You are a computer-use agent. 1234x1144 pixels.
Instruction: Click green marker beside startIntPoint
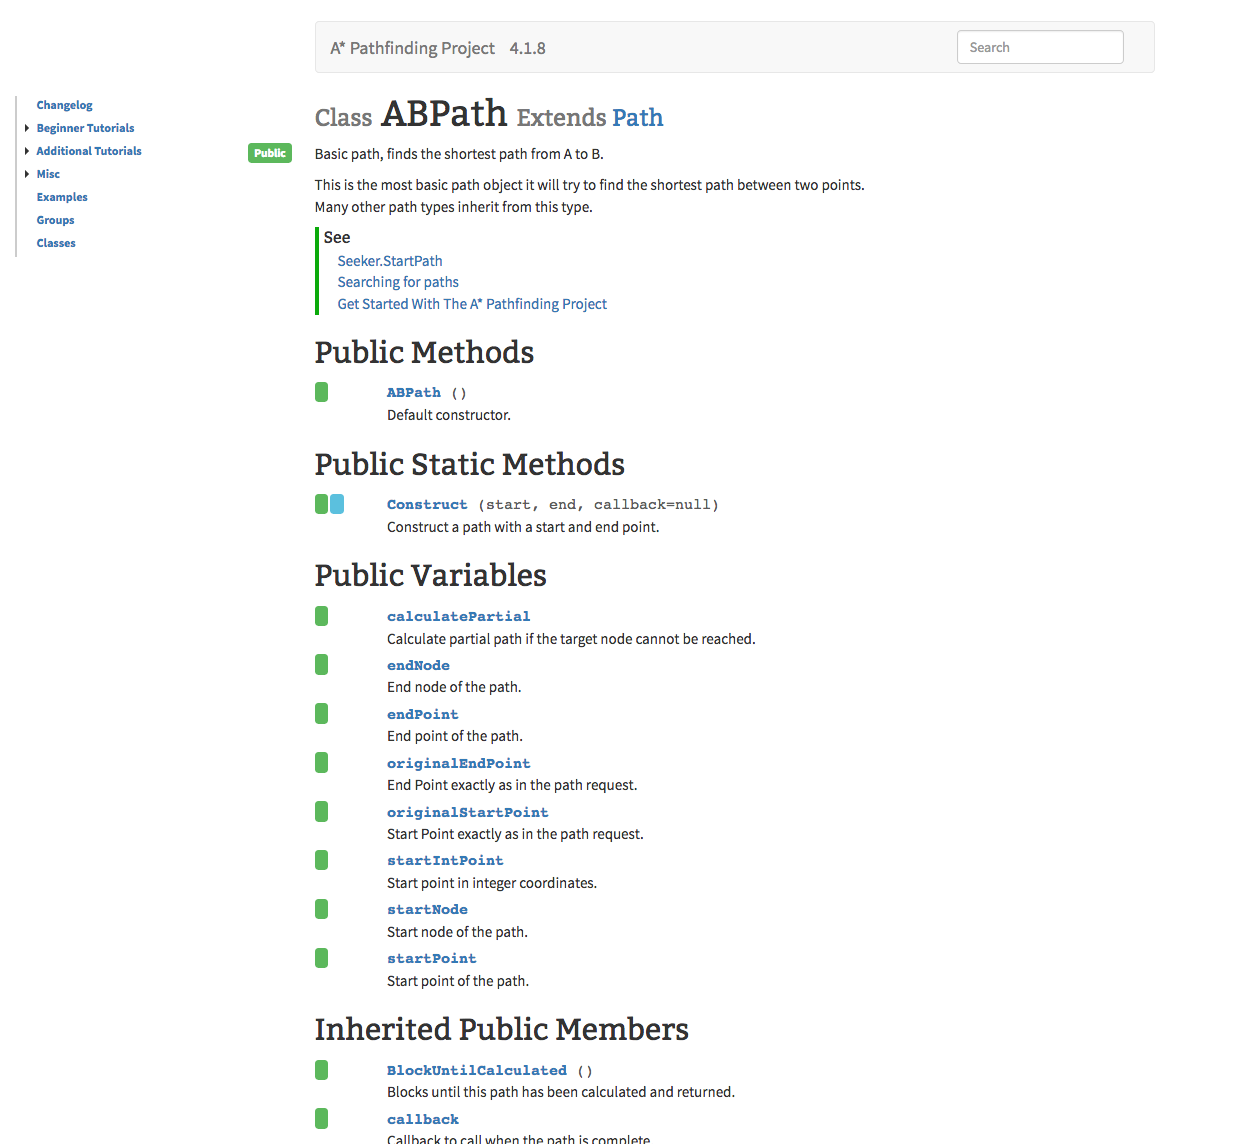[x=321, y=860]
